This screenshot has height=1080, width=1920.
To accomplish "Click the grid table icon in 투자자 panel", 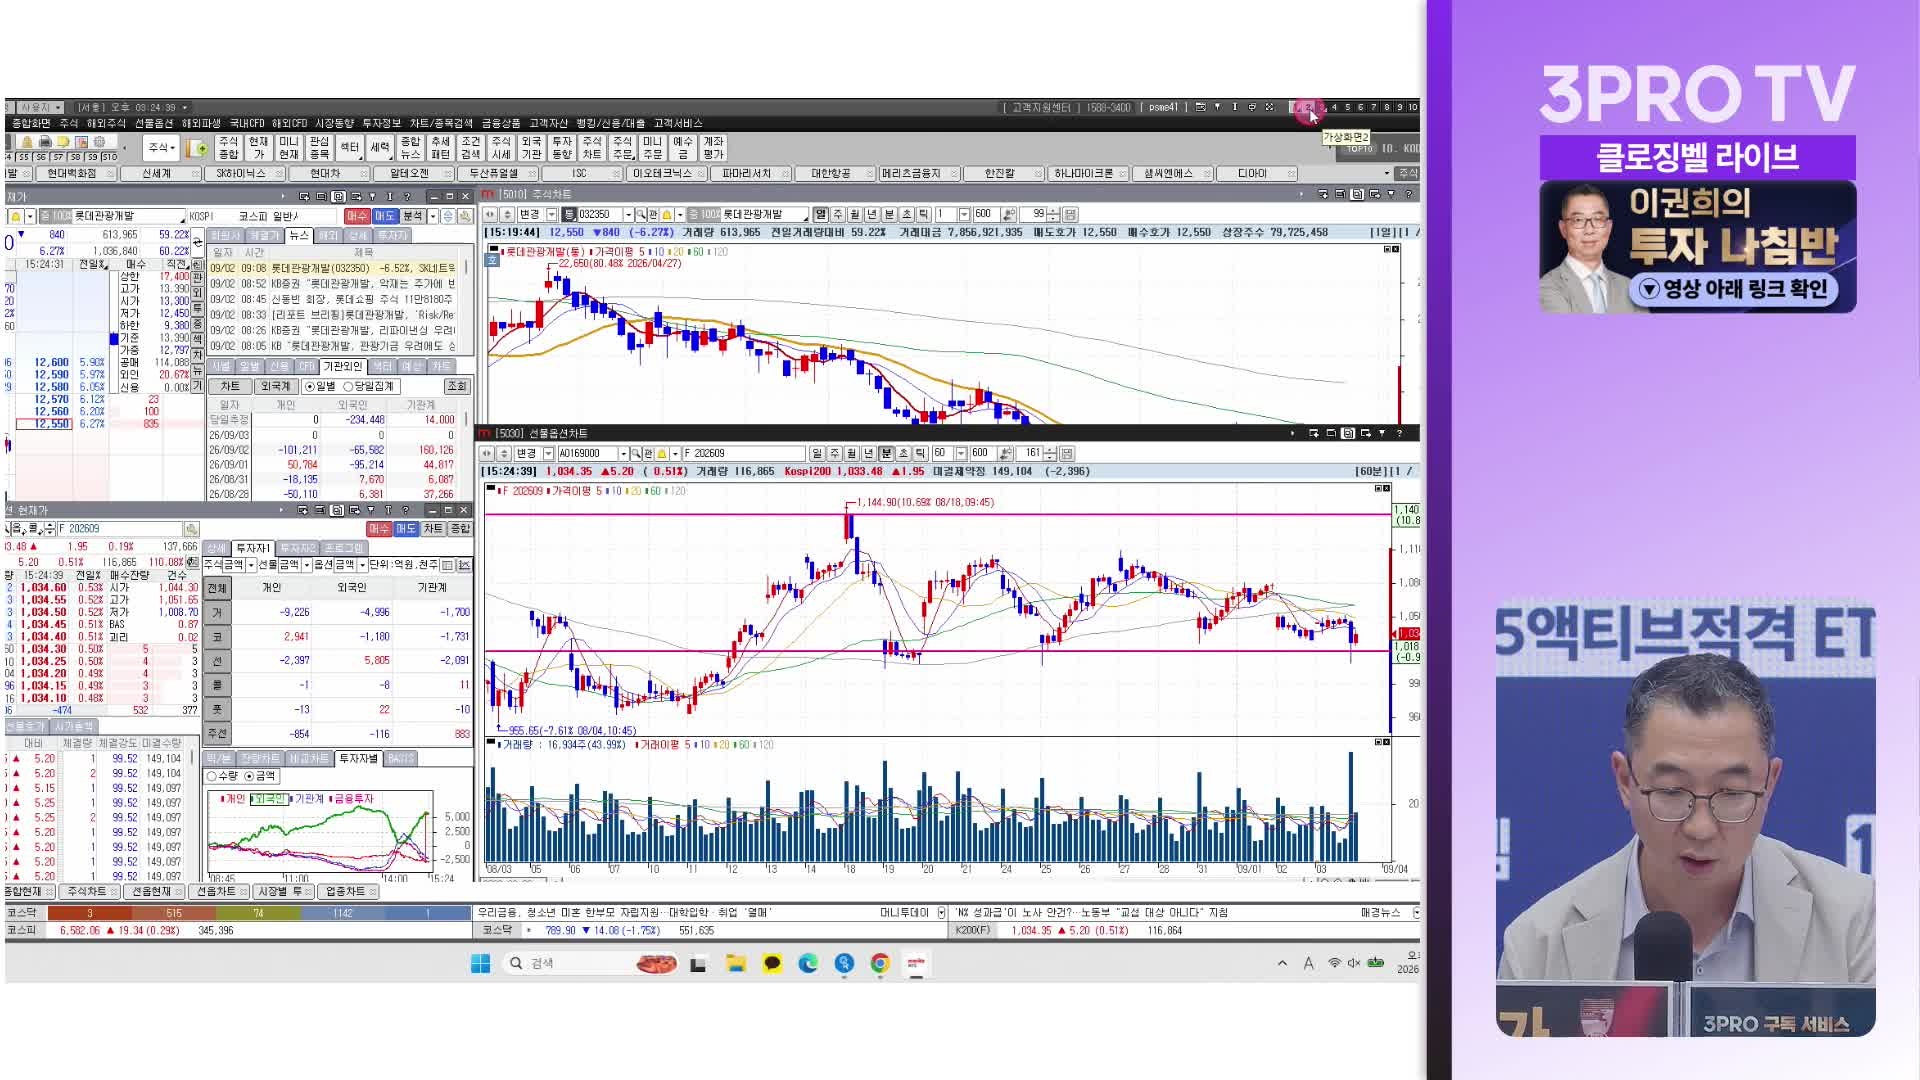I will [x=447, y=565].
